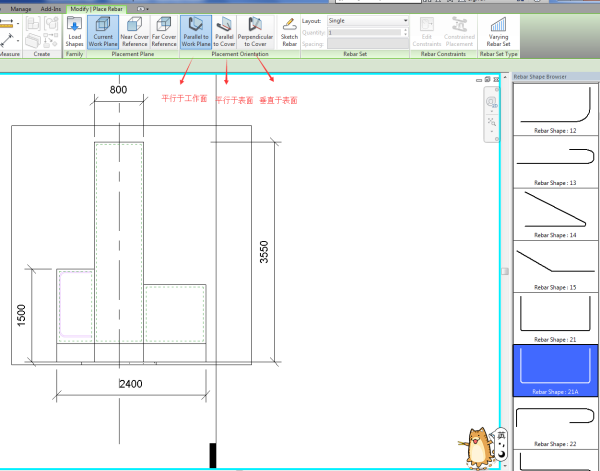This screenshot has height=471, width=600.
Task: Select Rebar Shape : 22 thumbnail
Action: pos(555,423)
